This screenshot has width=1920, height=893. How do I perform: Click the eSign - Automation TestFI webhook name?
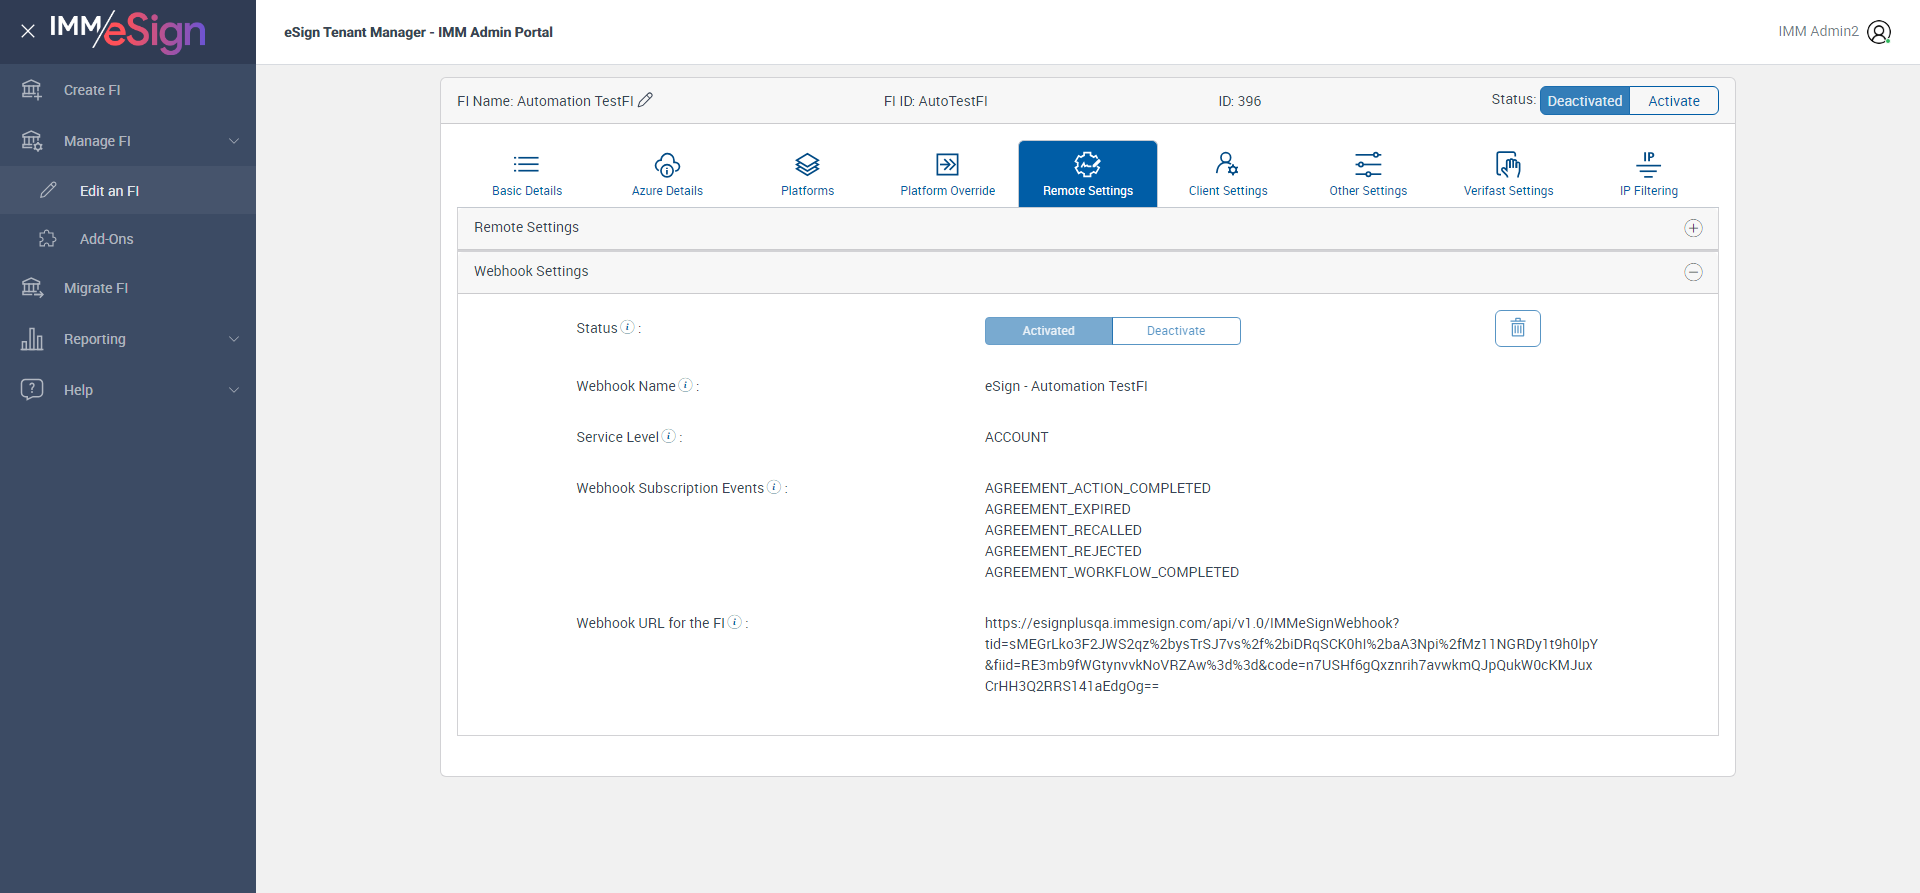(x=1066, y=386)
